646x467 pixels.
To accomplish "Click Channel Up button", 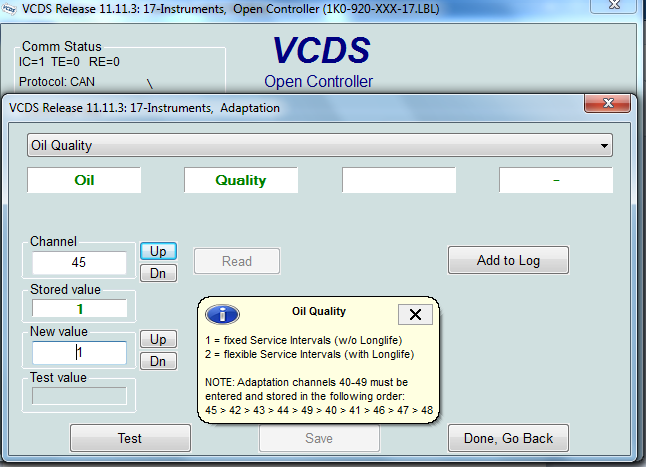I will click(x=158, y=251).
